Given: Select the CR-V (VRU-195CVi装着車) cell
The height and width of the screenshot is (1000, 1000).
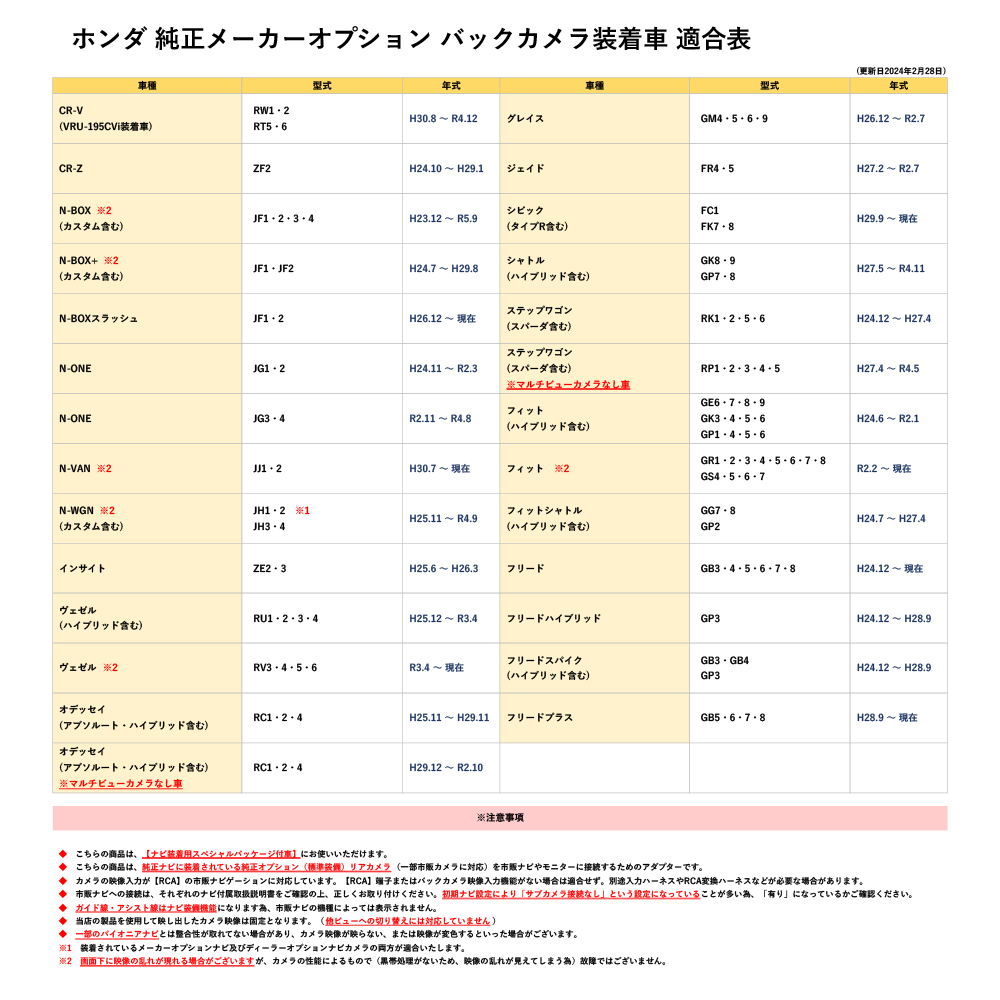Looking at the screenshot, I should click(x=147, y=119).
